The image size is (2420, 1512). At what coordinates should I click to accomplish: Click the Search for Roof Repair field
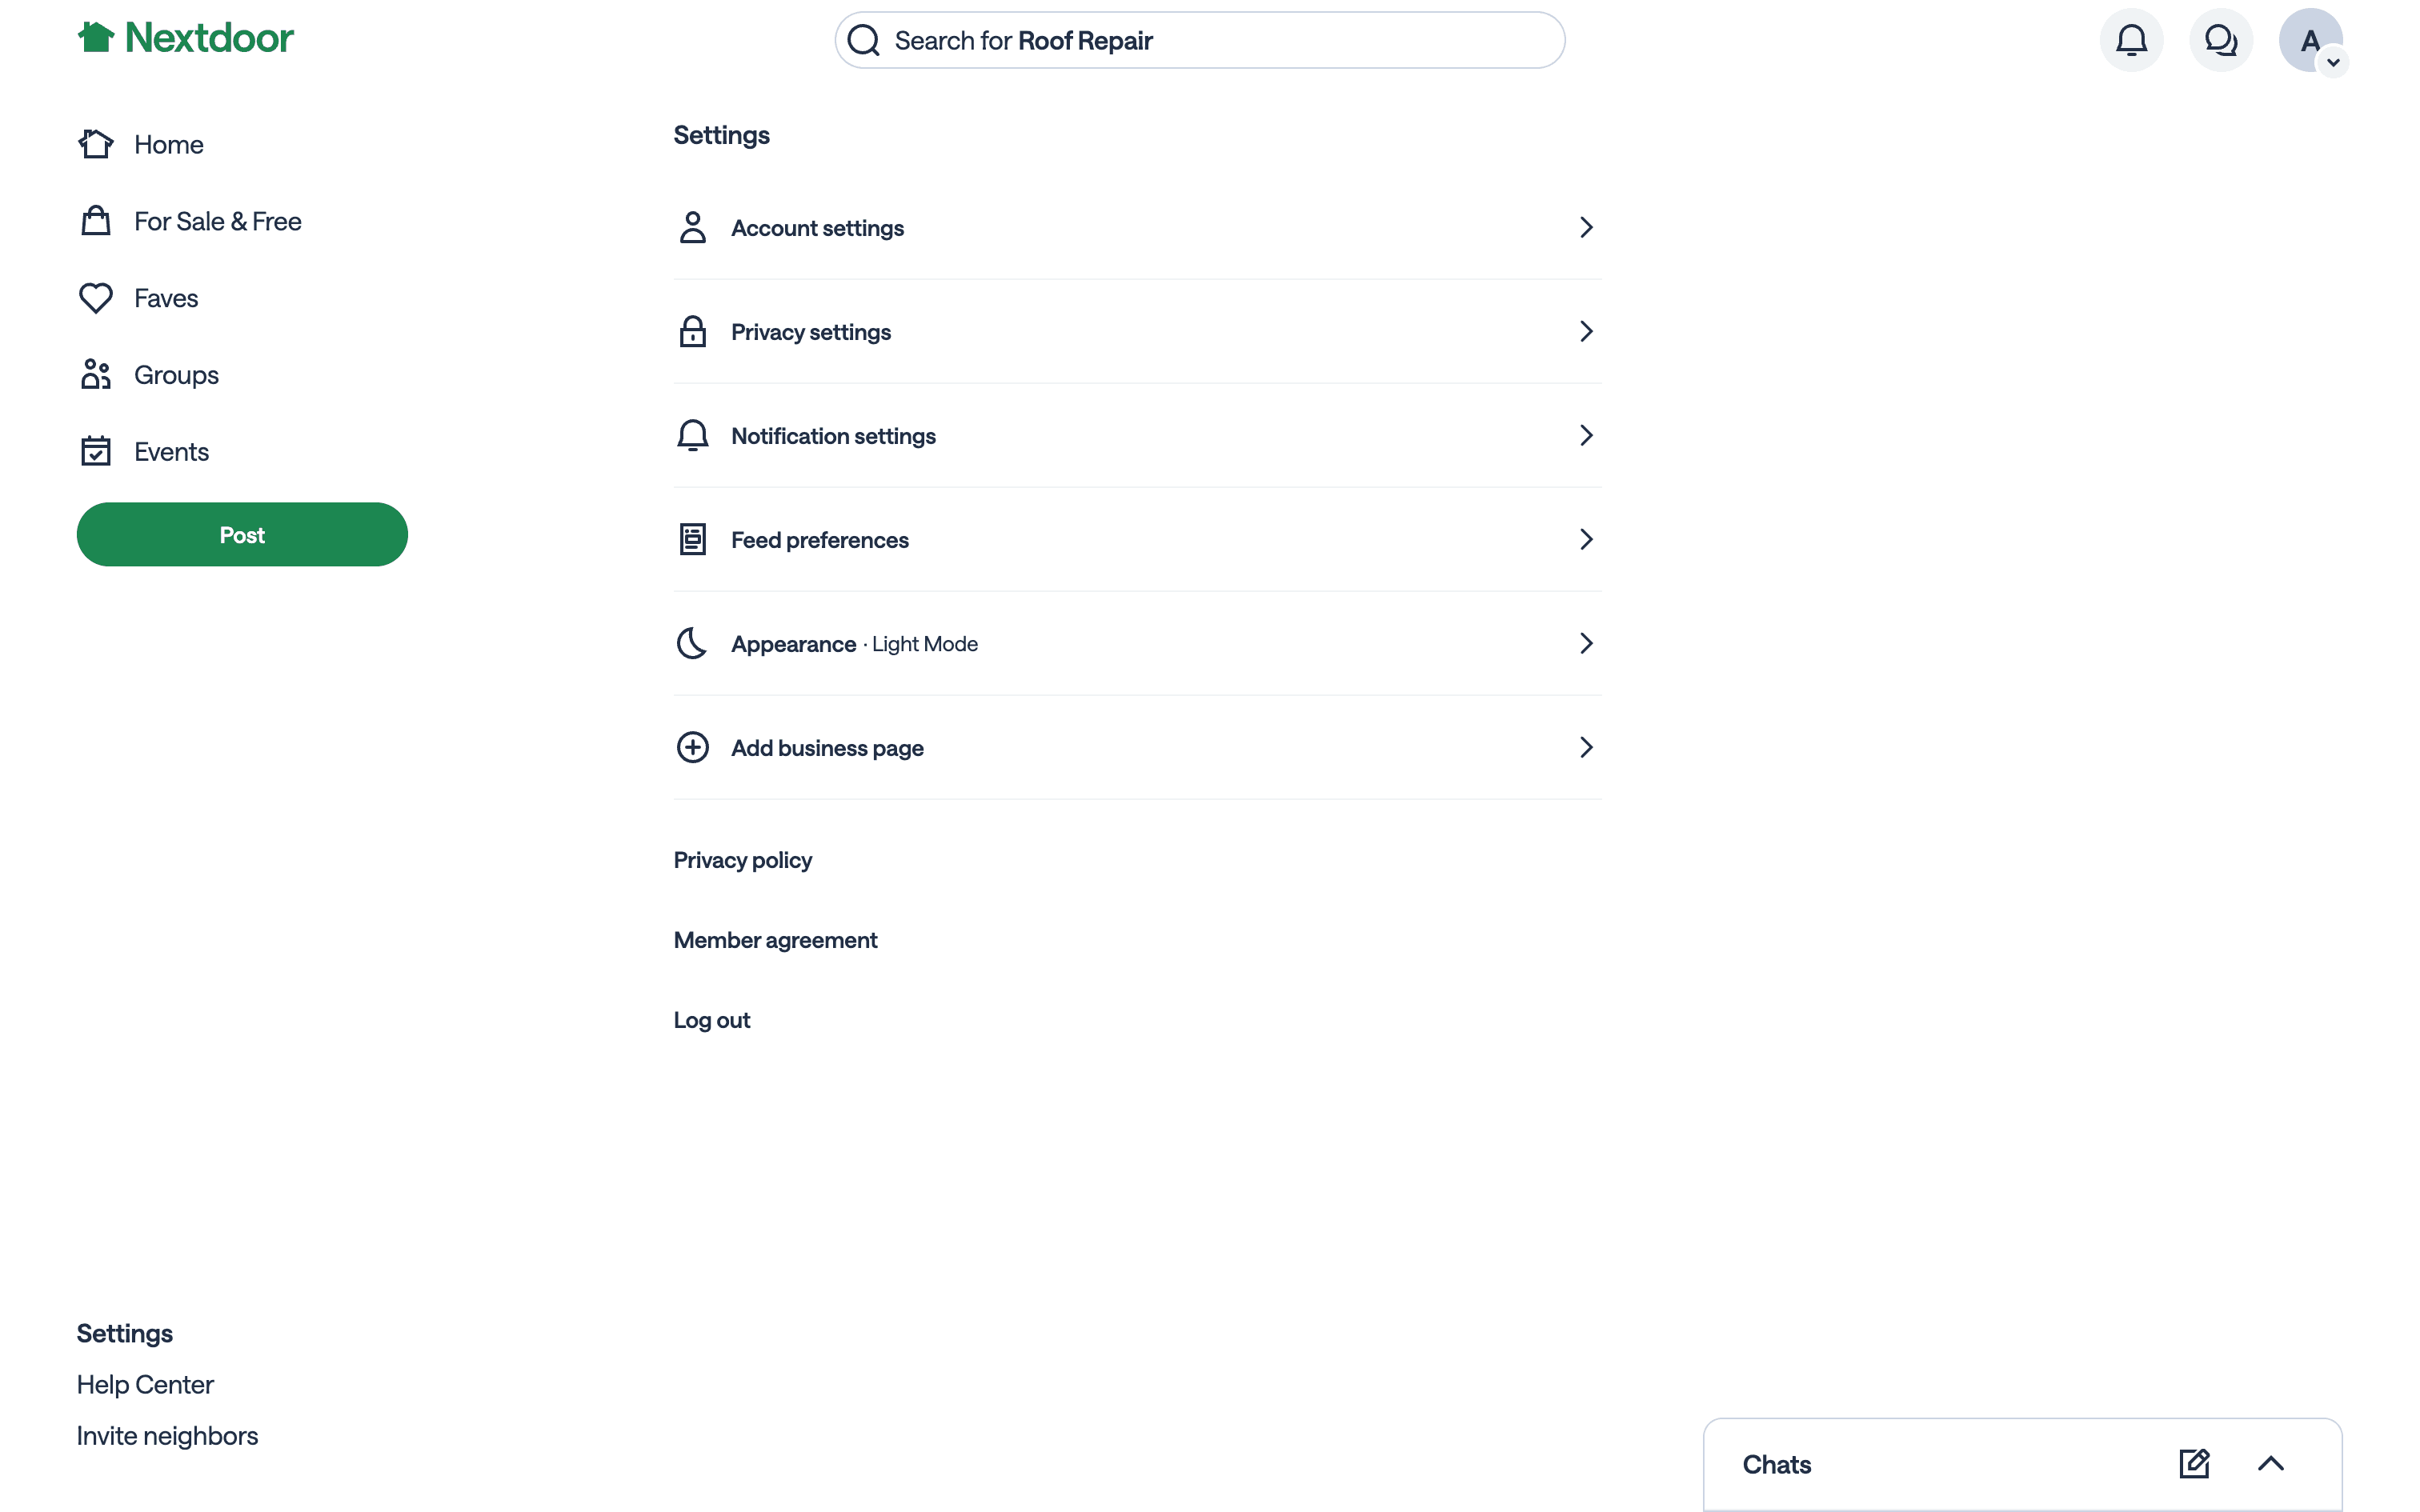[1199, 41]
